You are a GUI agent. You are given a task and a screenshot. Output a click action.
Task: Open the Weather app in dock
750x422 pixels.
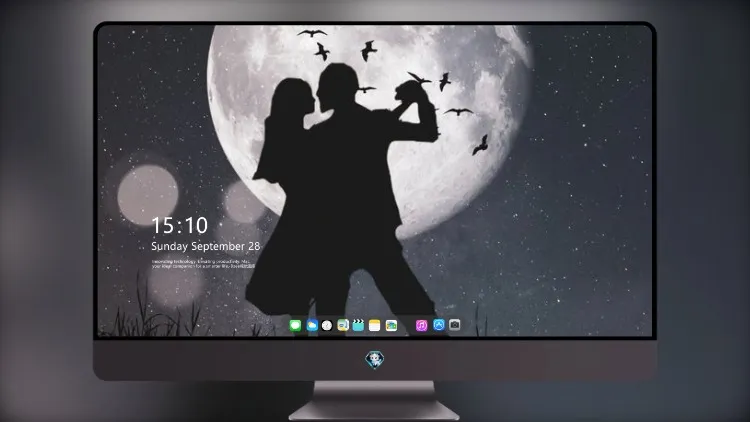(312, 325)
